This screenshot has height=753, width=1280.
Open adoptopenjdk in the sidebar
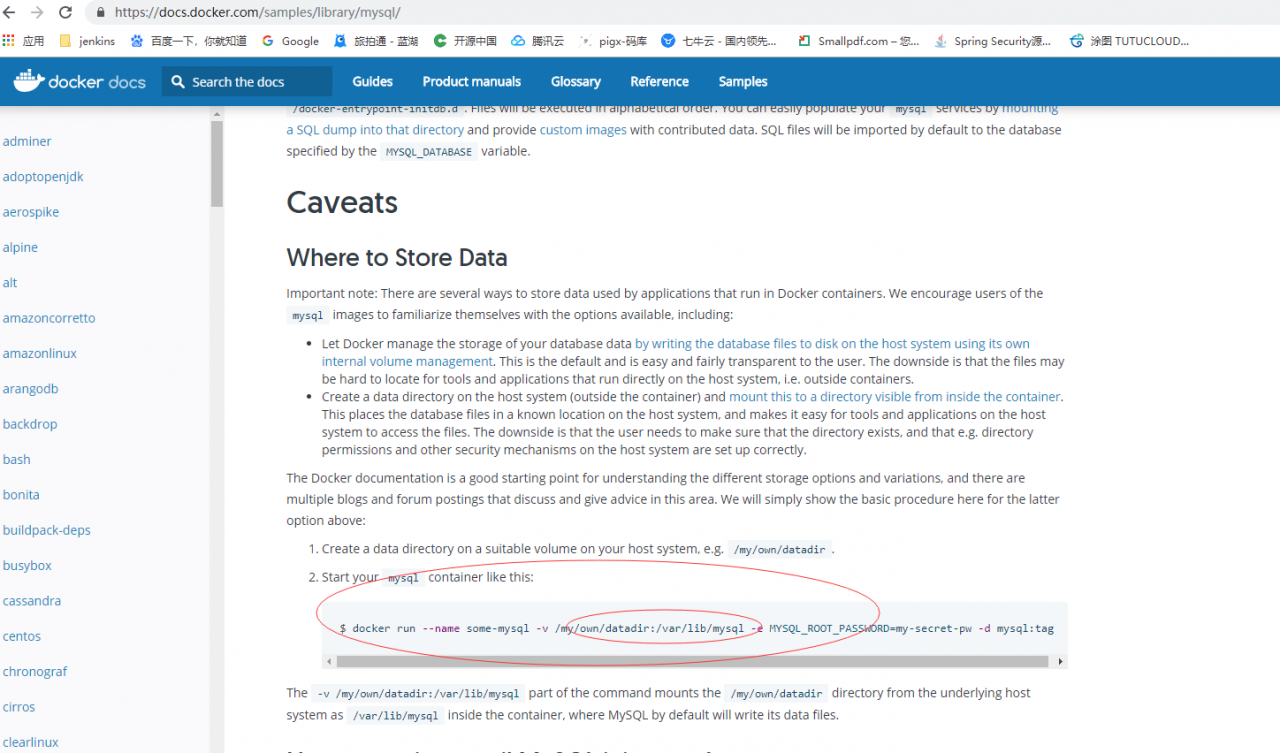tap(43, 176)
